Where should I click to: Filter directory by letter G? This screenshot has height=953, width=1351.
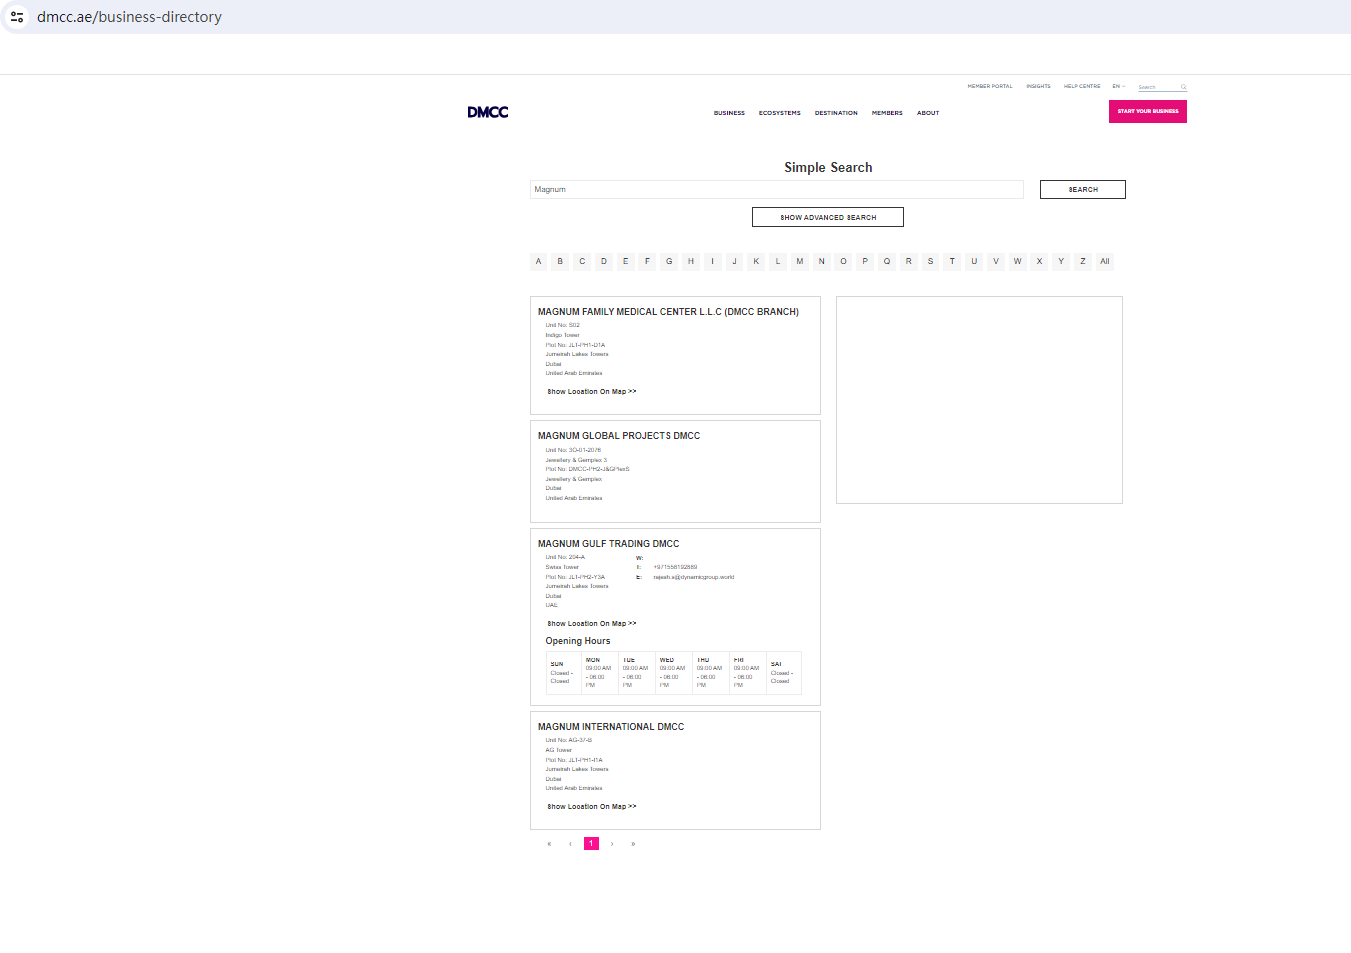click(669, 262)
